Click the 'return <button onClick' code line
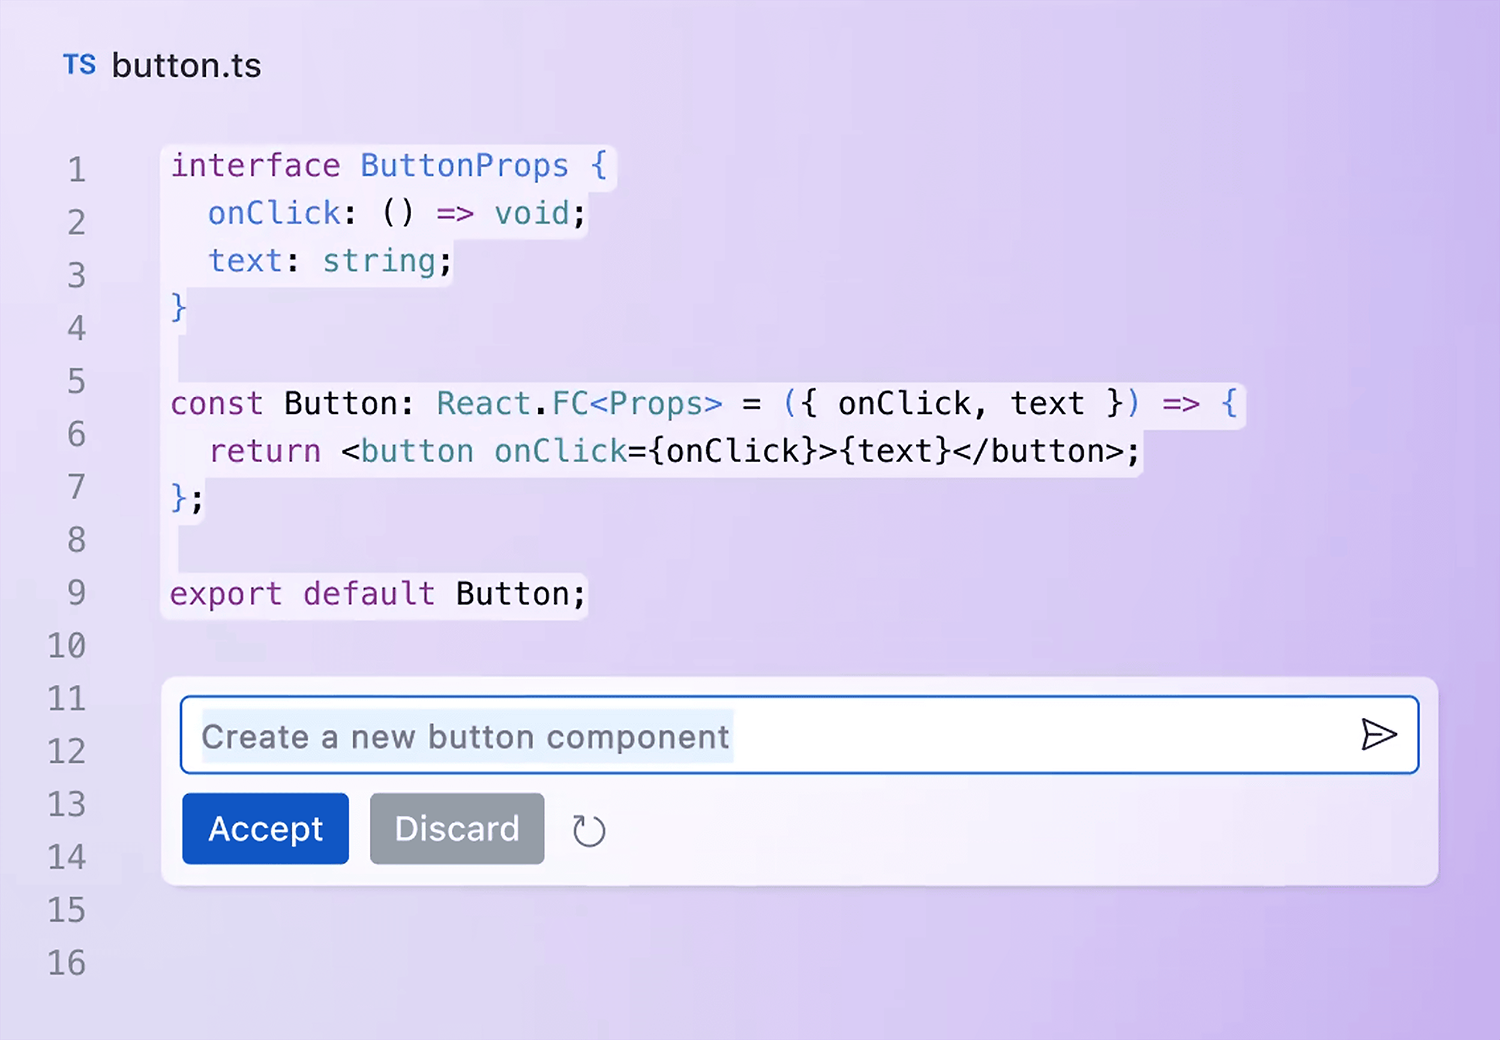The height and width of the screenshot is (1040, 1500). pos(674,451)
